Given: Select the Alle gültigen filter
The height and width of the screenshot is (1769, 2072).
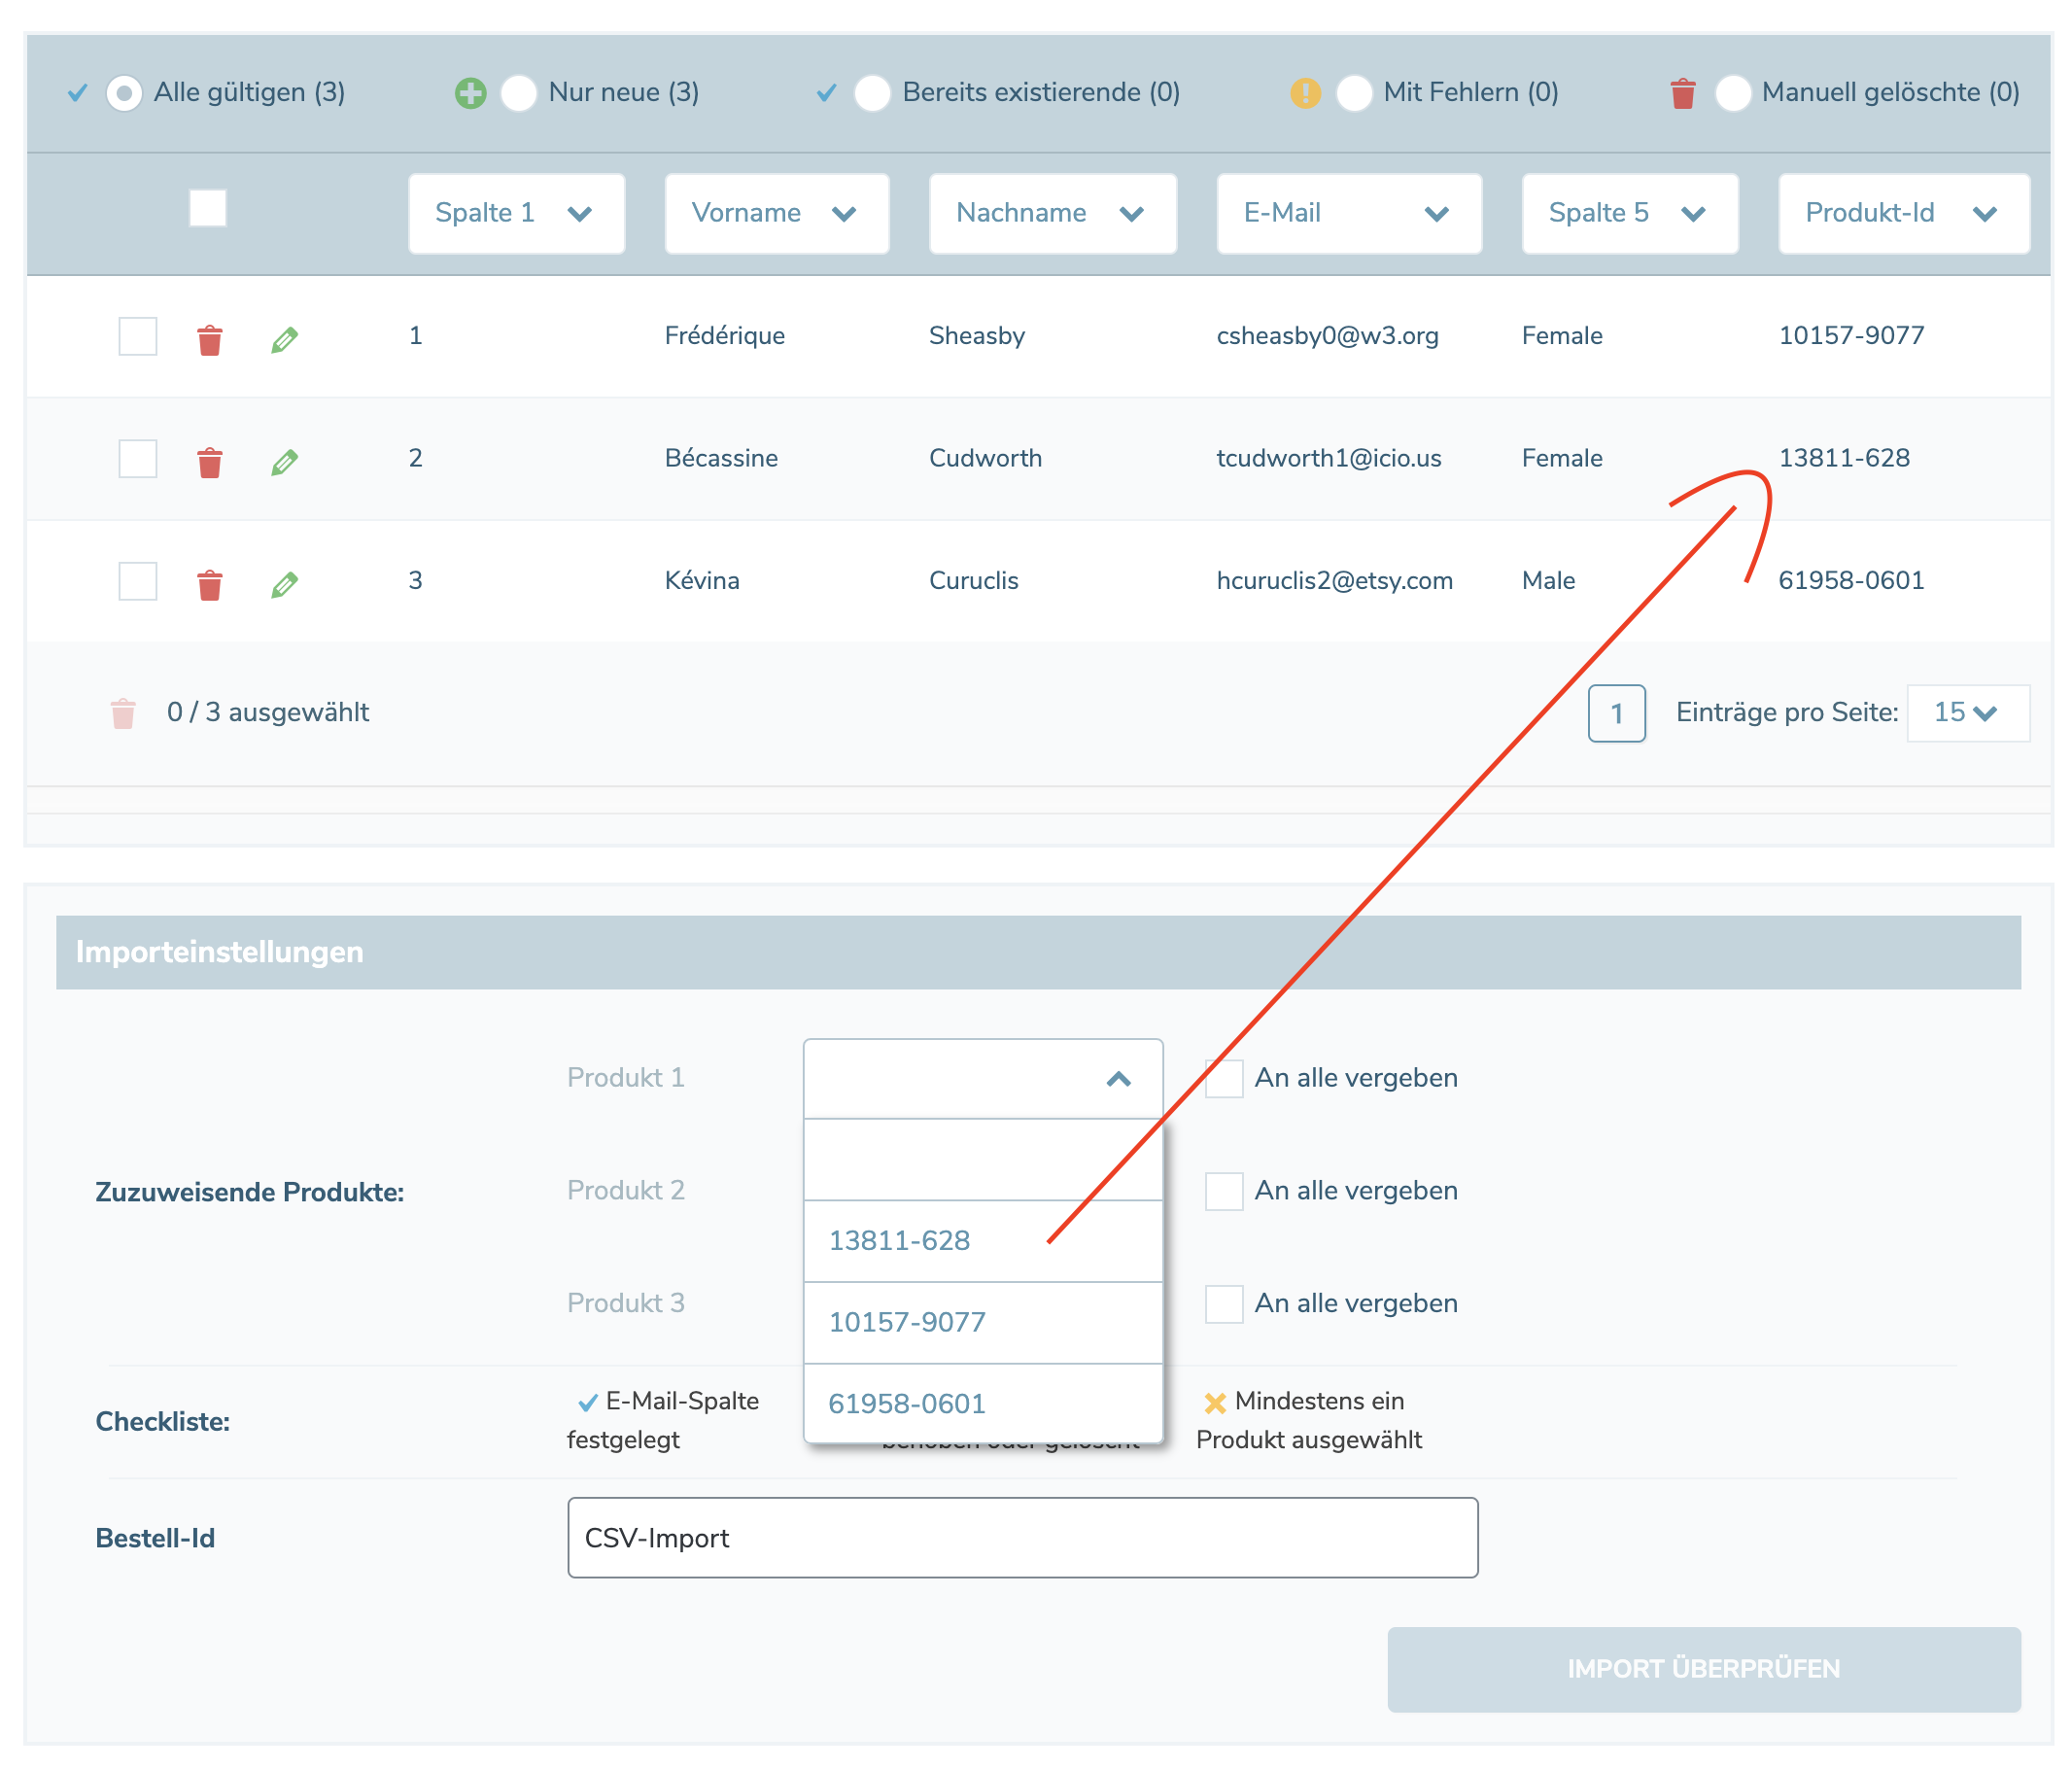Looking at the screenshot, I should tap(124, 92).
